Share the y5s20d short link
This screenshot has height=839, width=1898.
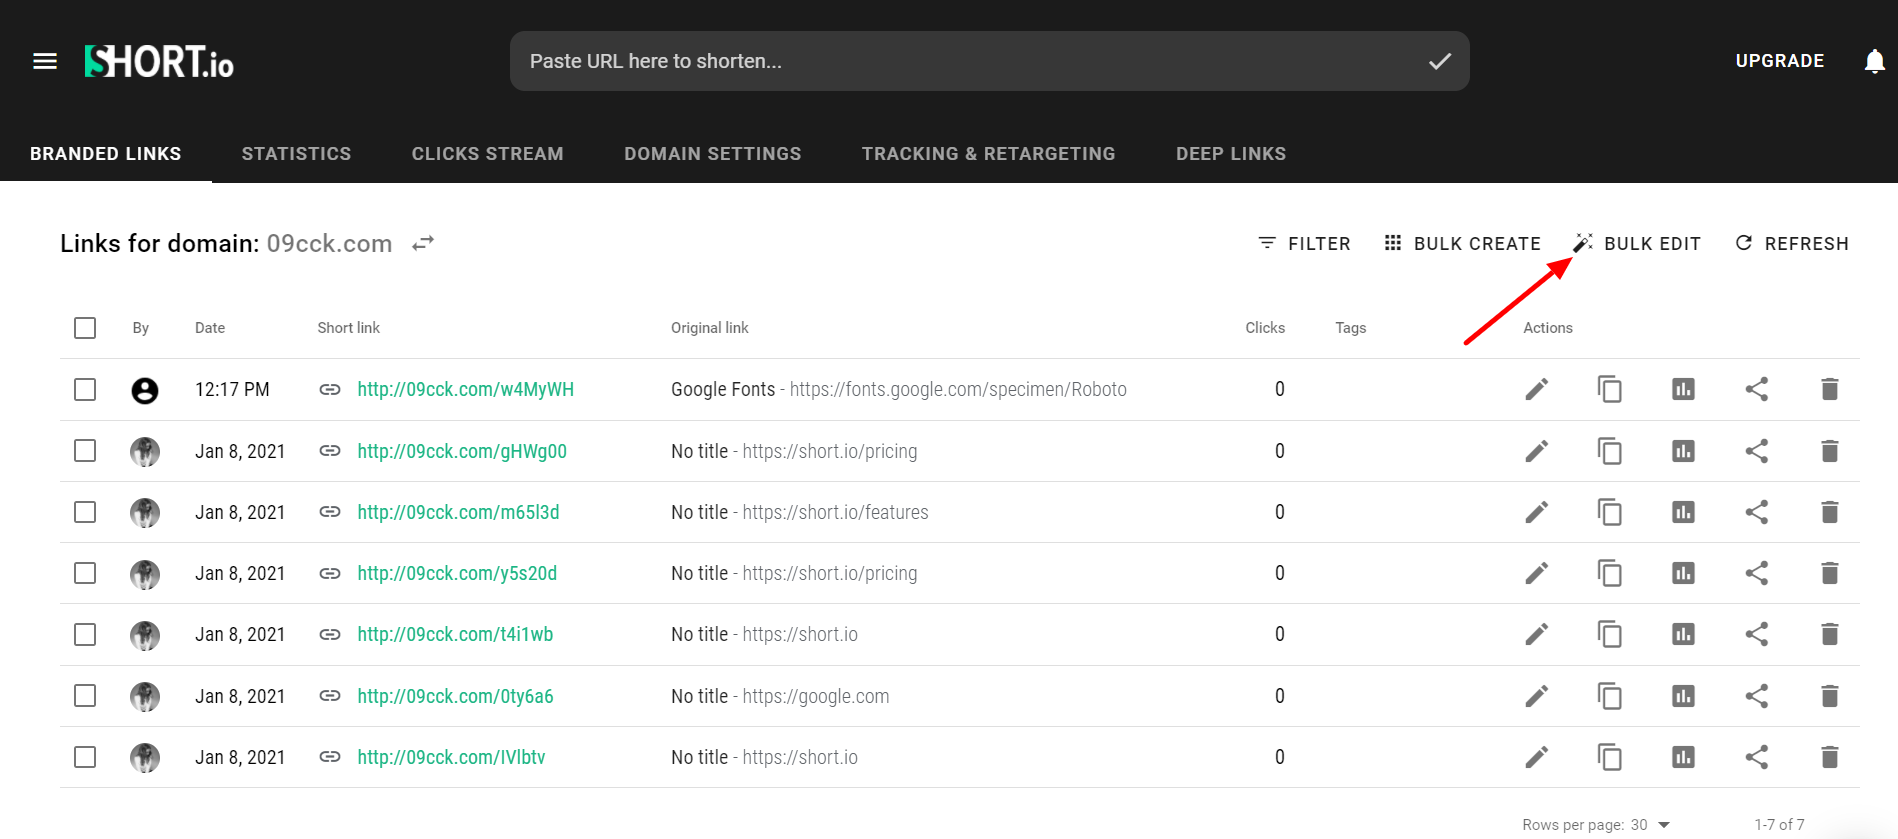[1757, 573]
